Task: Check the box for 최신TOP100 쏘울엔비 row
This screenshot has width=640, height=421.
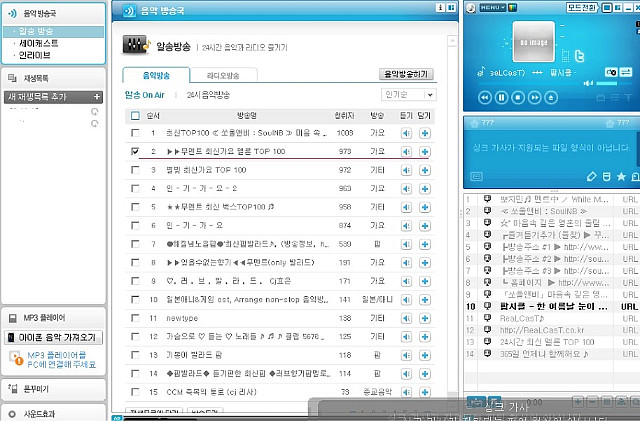Action: [x=135, y=133]
